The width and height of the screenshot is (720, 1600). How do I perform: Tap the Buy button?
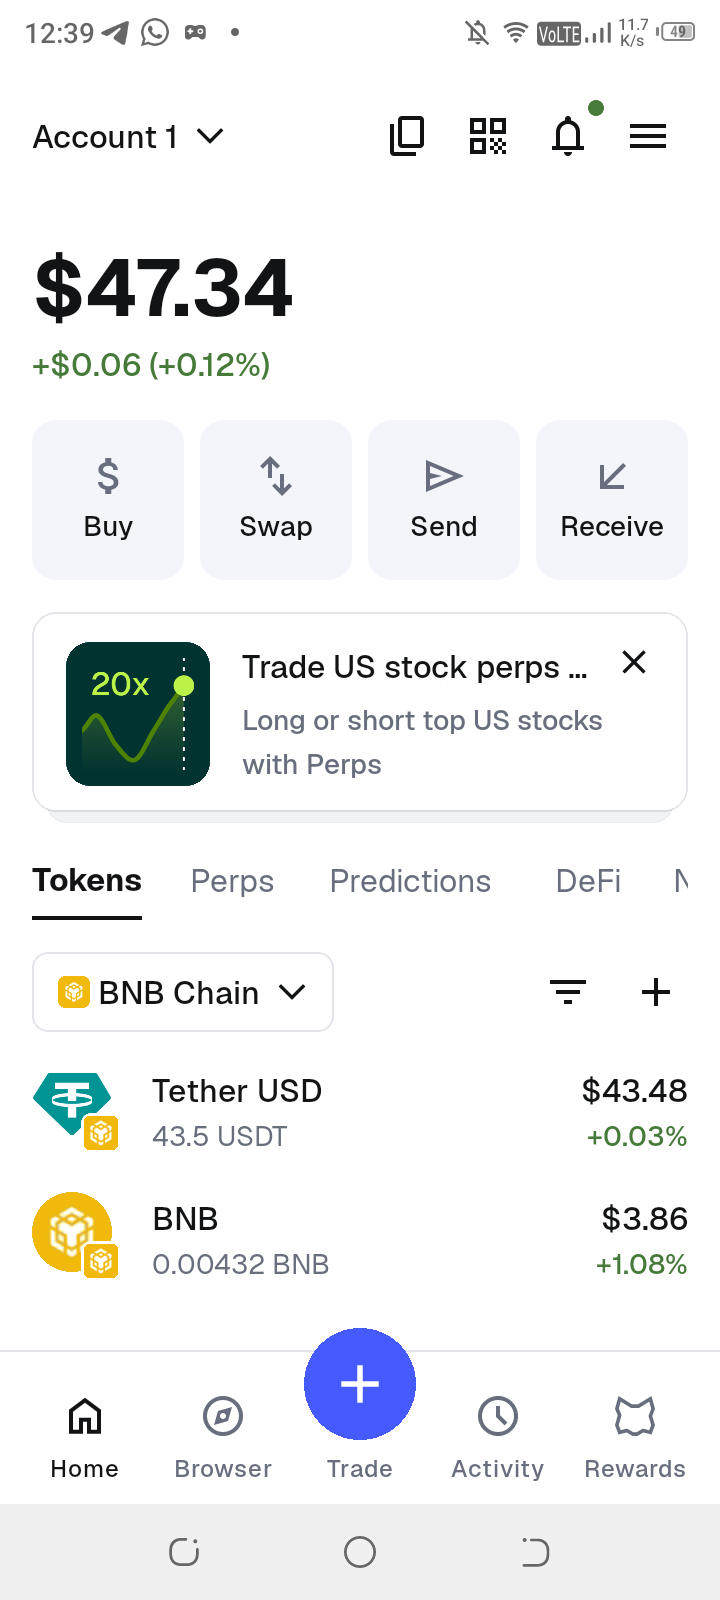point(108,499)
